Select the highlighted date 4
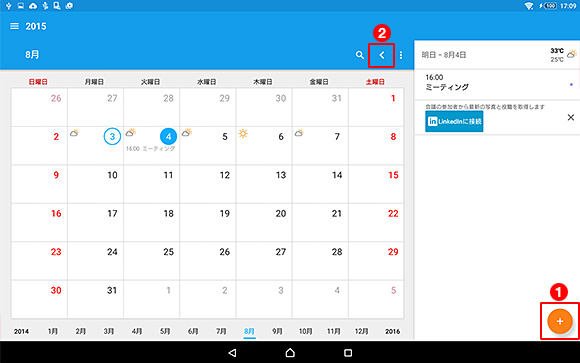This screenshot has height=363, width=580. [x=168, y=137]
